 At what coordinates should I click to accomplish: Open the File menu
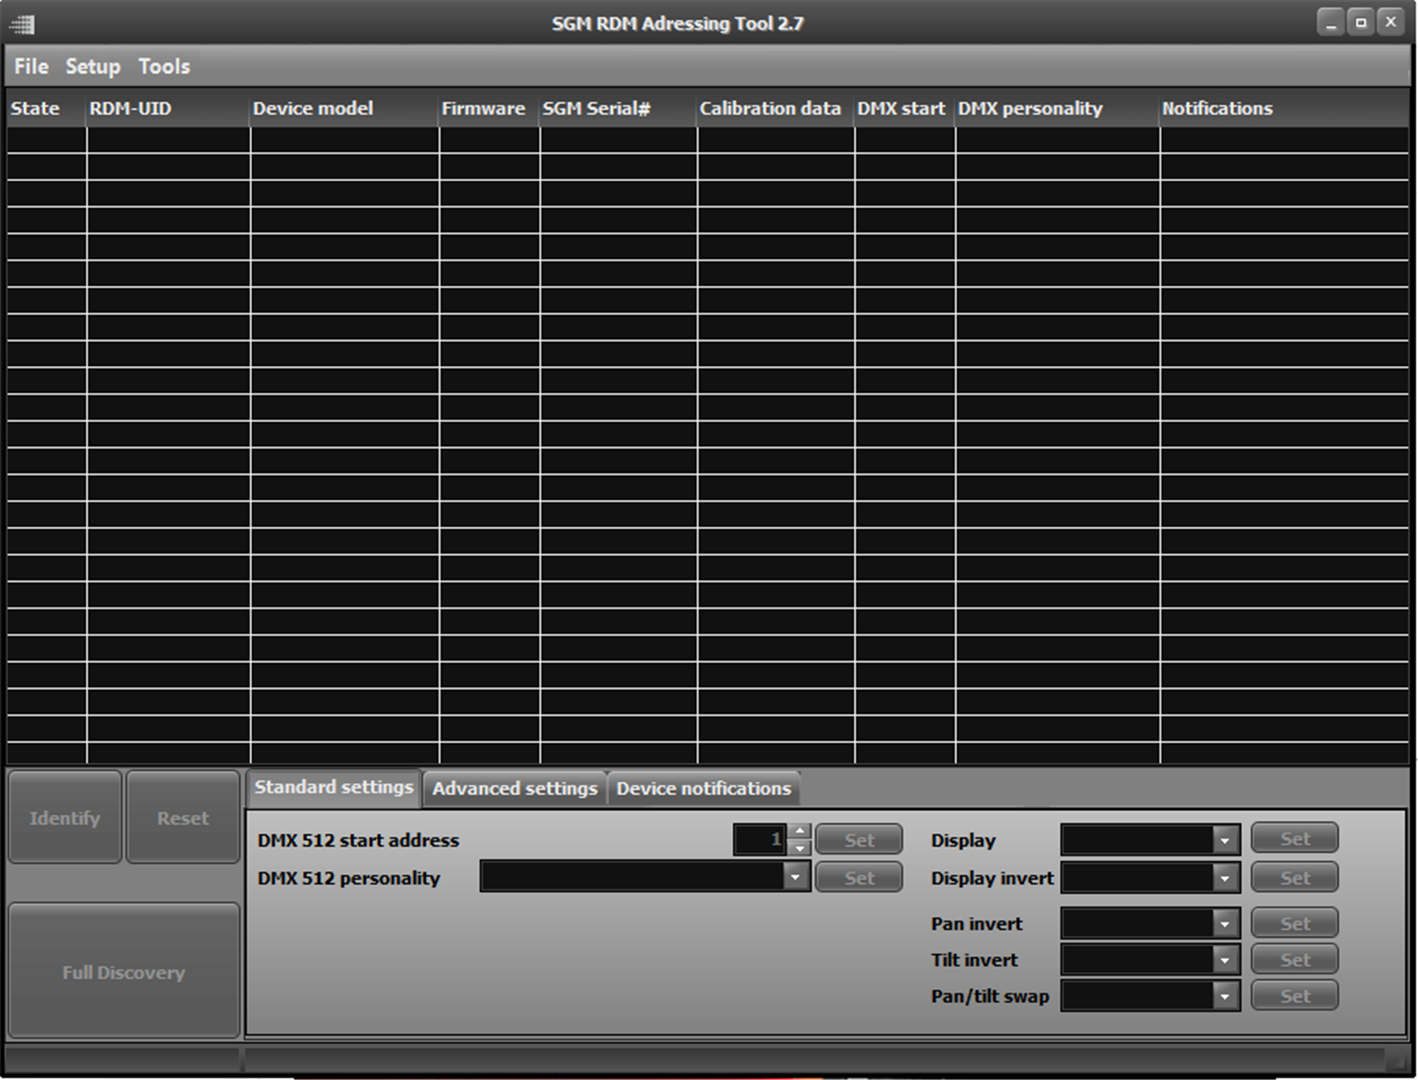[30, 66]
